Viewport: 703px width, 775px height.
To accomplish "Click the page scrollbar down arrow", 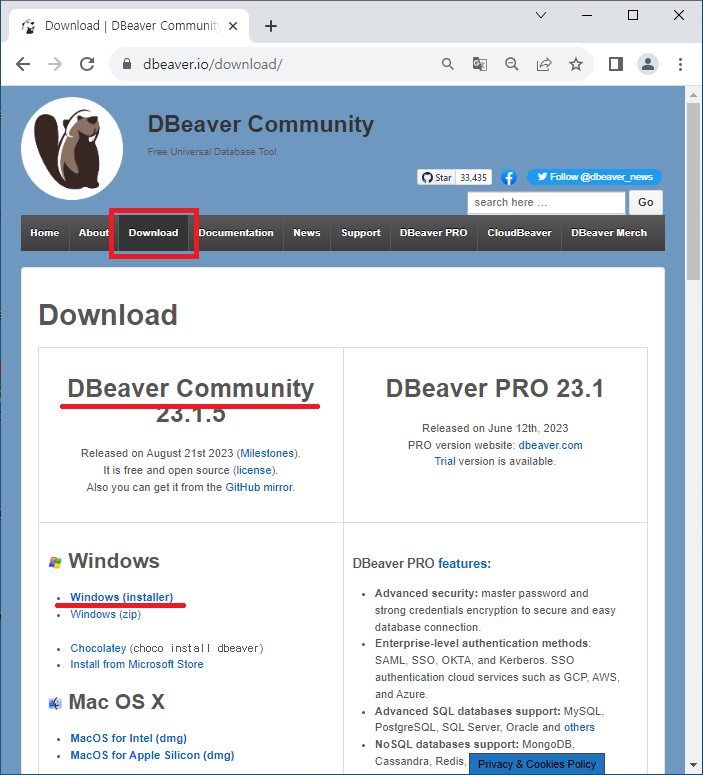I will [x=693, y=766].
